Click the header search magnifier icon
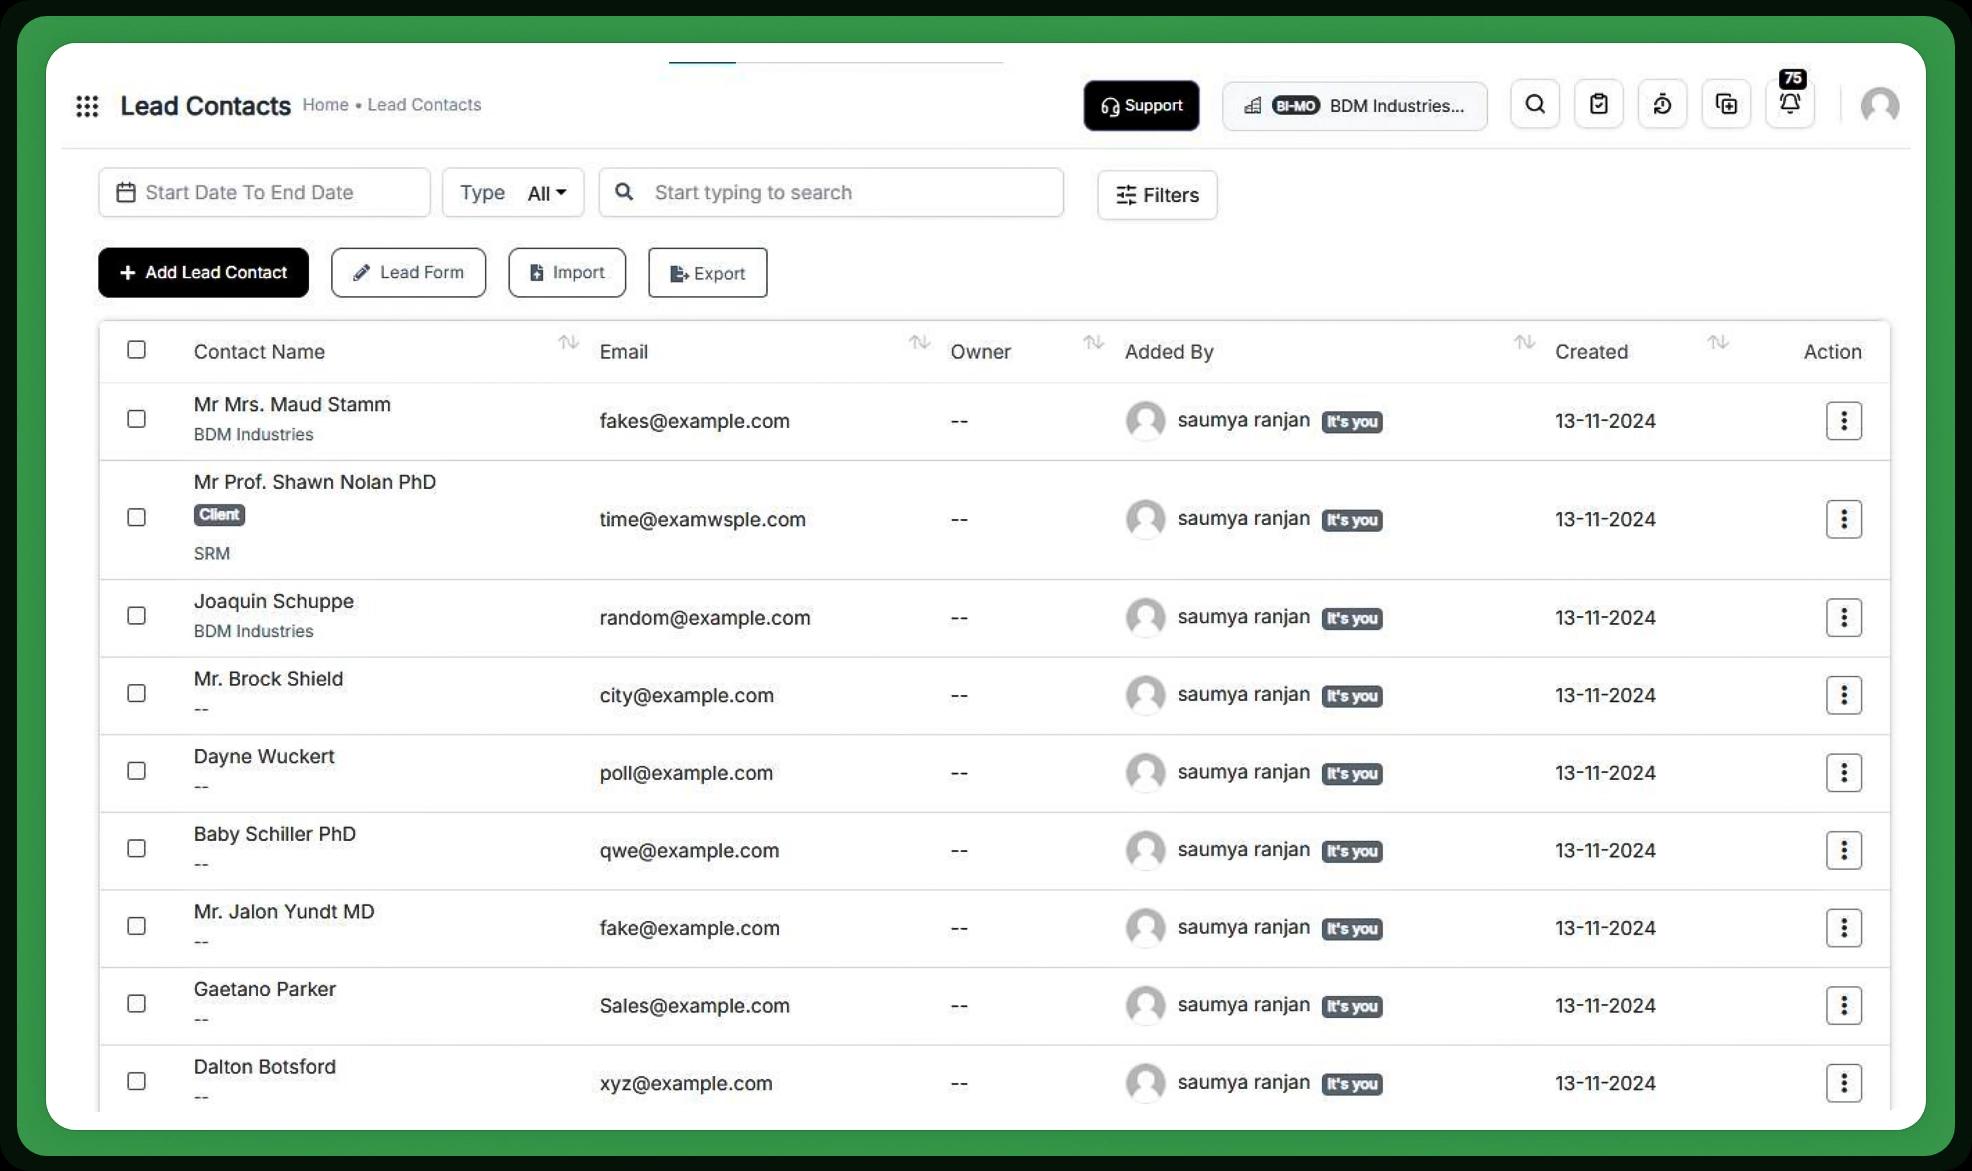 1535,104
